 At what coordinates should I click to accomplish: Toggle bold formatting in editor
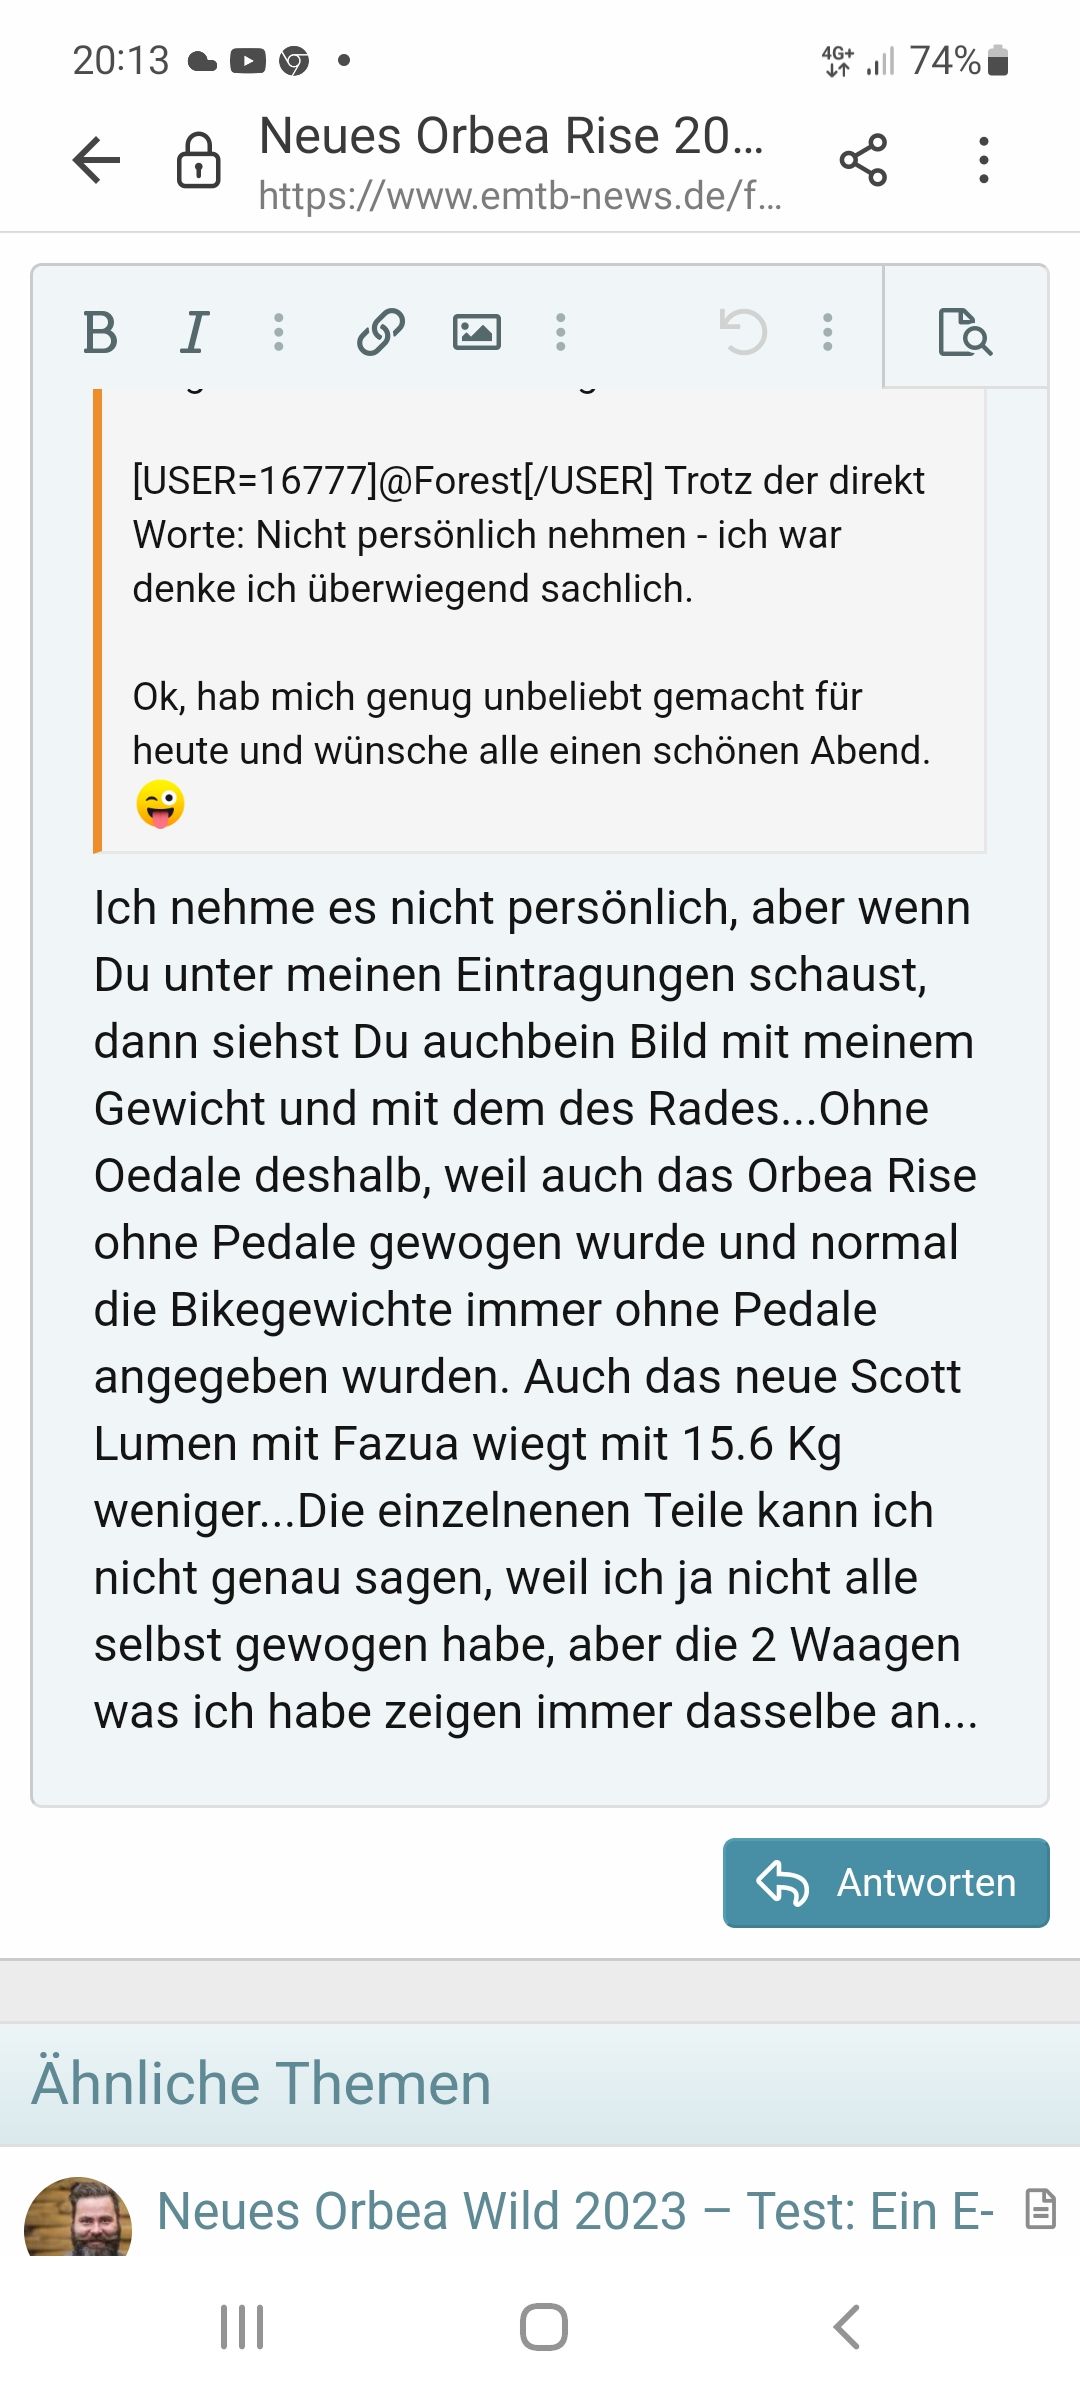click(100, 332)
